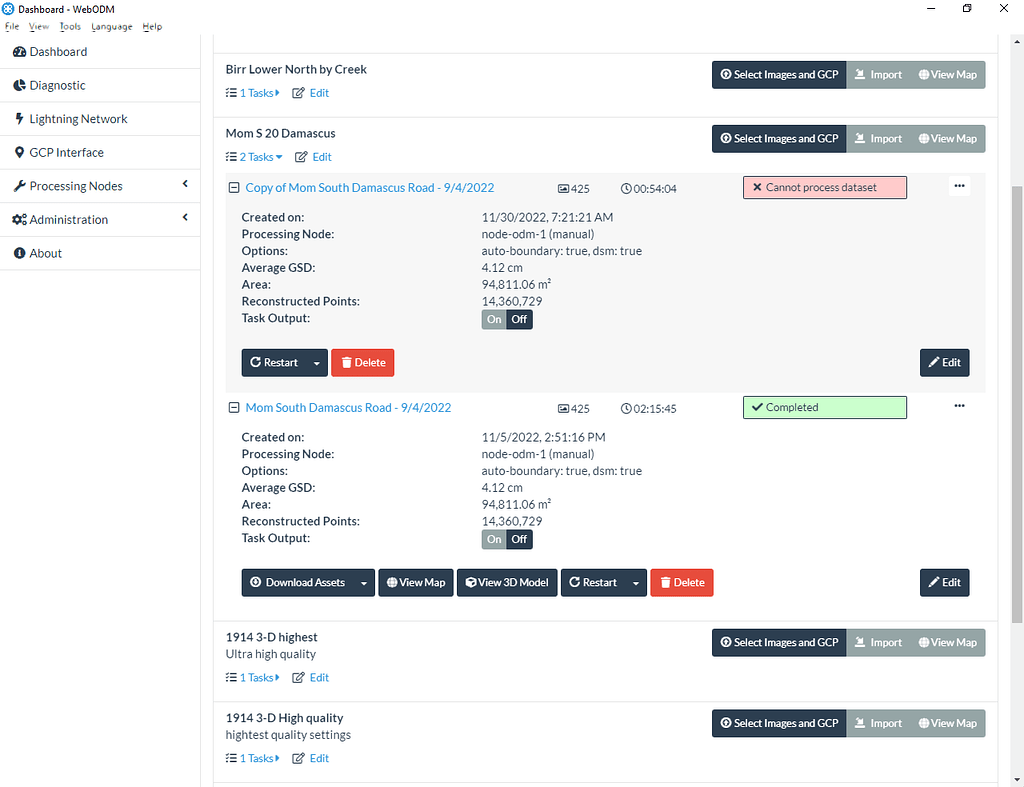Image resolution: width=1024 pixels, height=787 pixels.
Task: Switch Task Output off for the failed task
Action: (519, 318)
